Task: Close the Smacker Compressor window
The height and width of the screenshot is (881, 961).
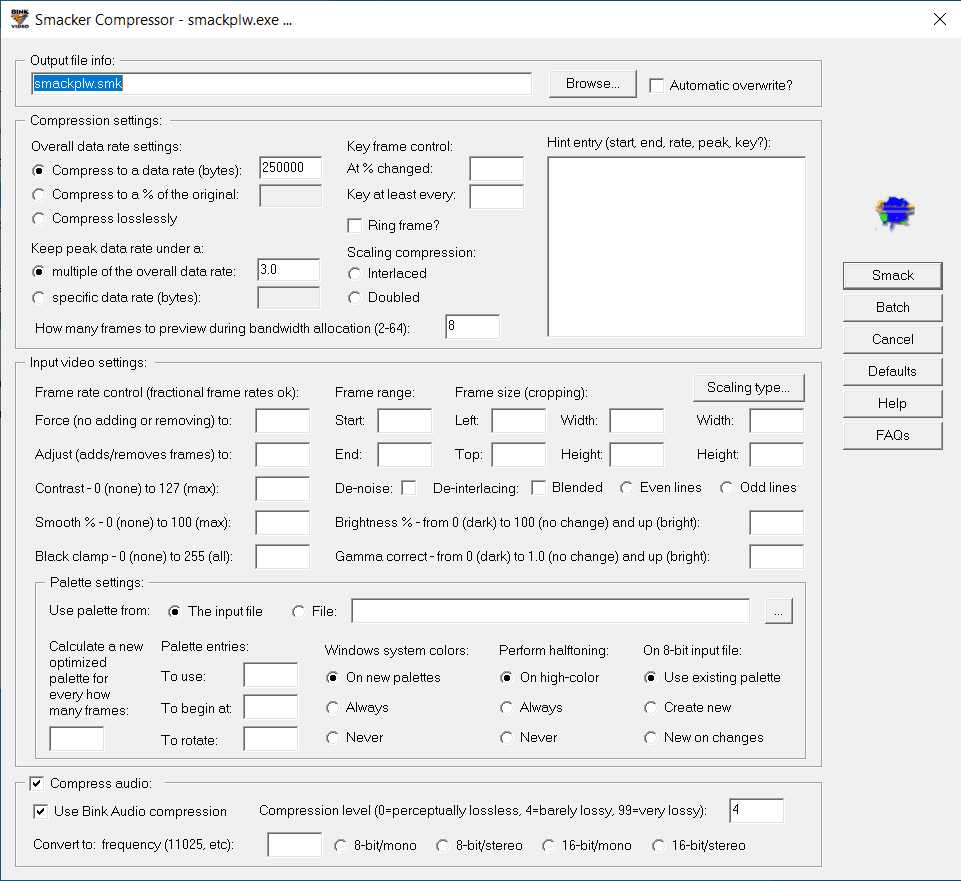Action: (940, 19)
